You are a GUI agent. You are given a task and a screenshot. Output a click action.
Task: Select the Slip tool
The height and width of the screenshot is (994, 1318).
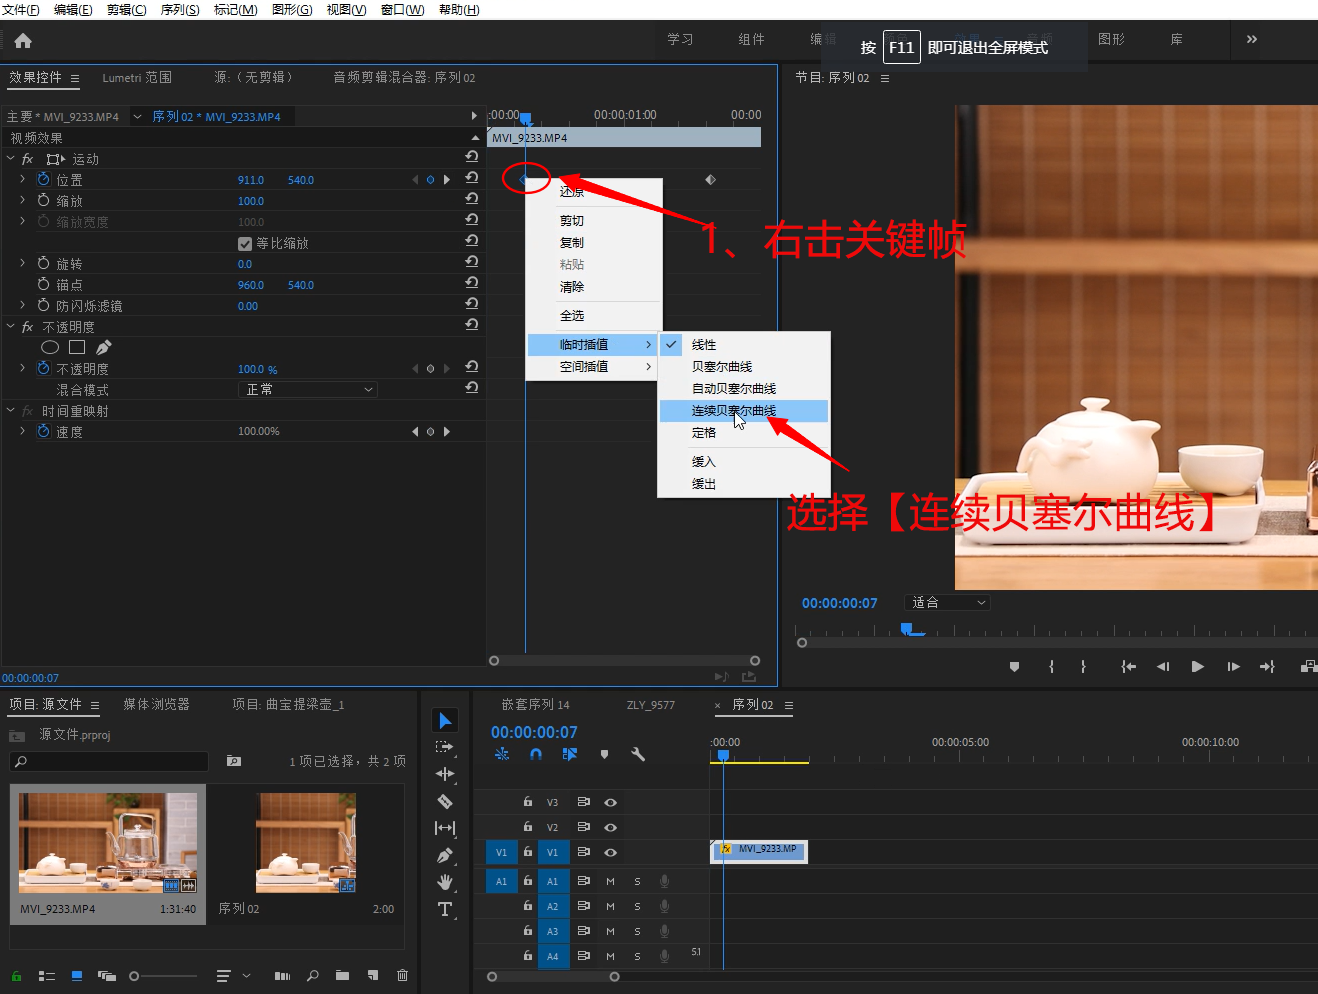click(445, 828)
